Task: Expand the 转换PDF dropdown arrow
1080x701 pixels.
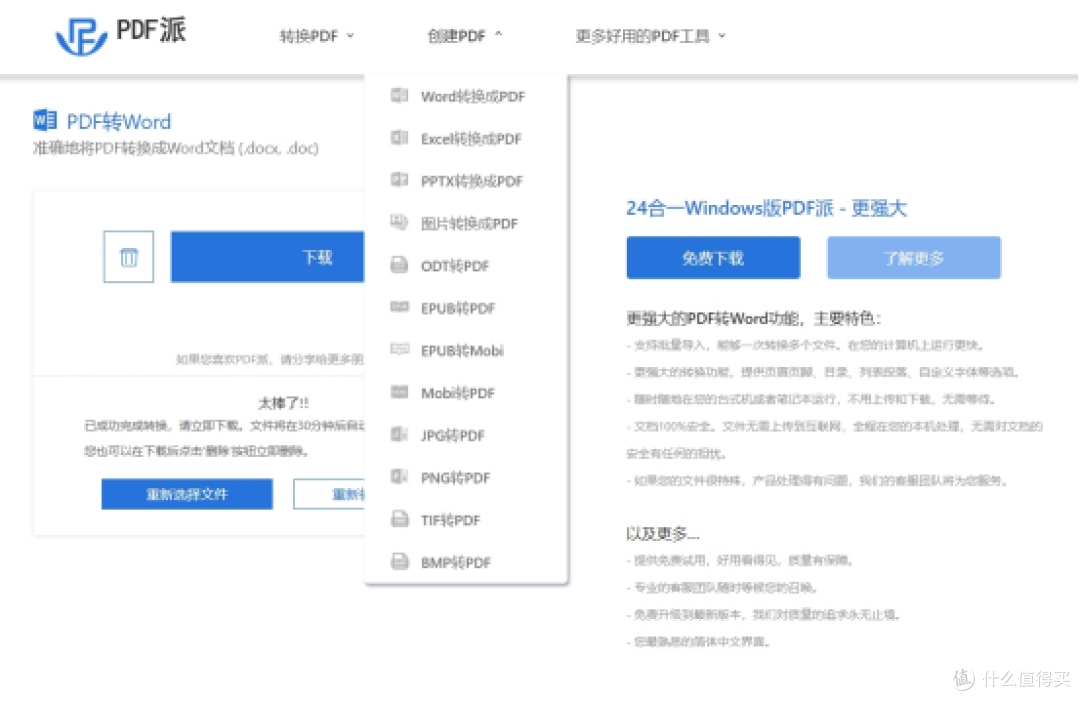Action: click(350, 36)
